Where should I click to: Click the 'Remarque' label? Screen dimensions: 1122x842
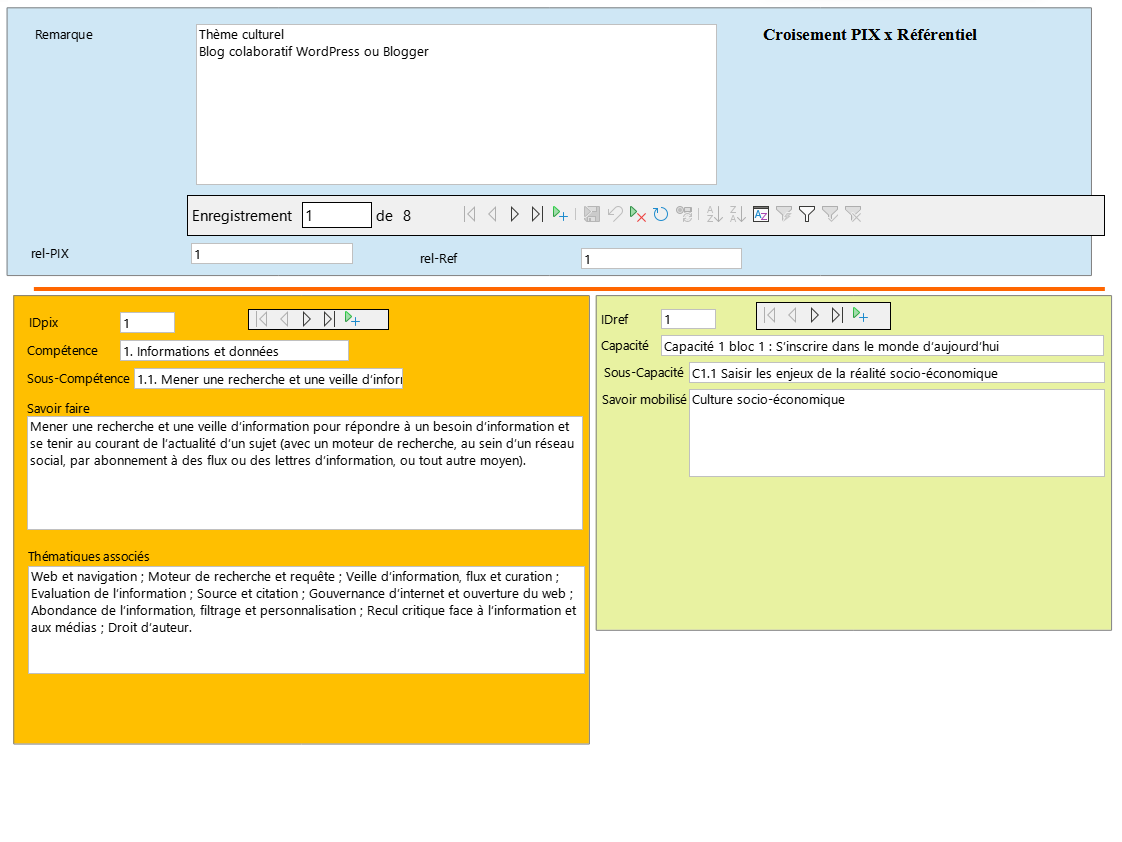(x=64, y=34)
